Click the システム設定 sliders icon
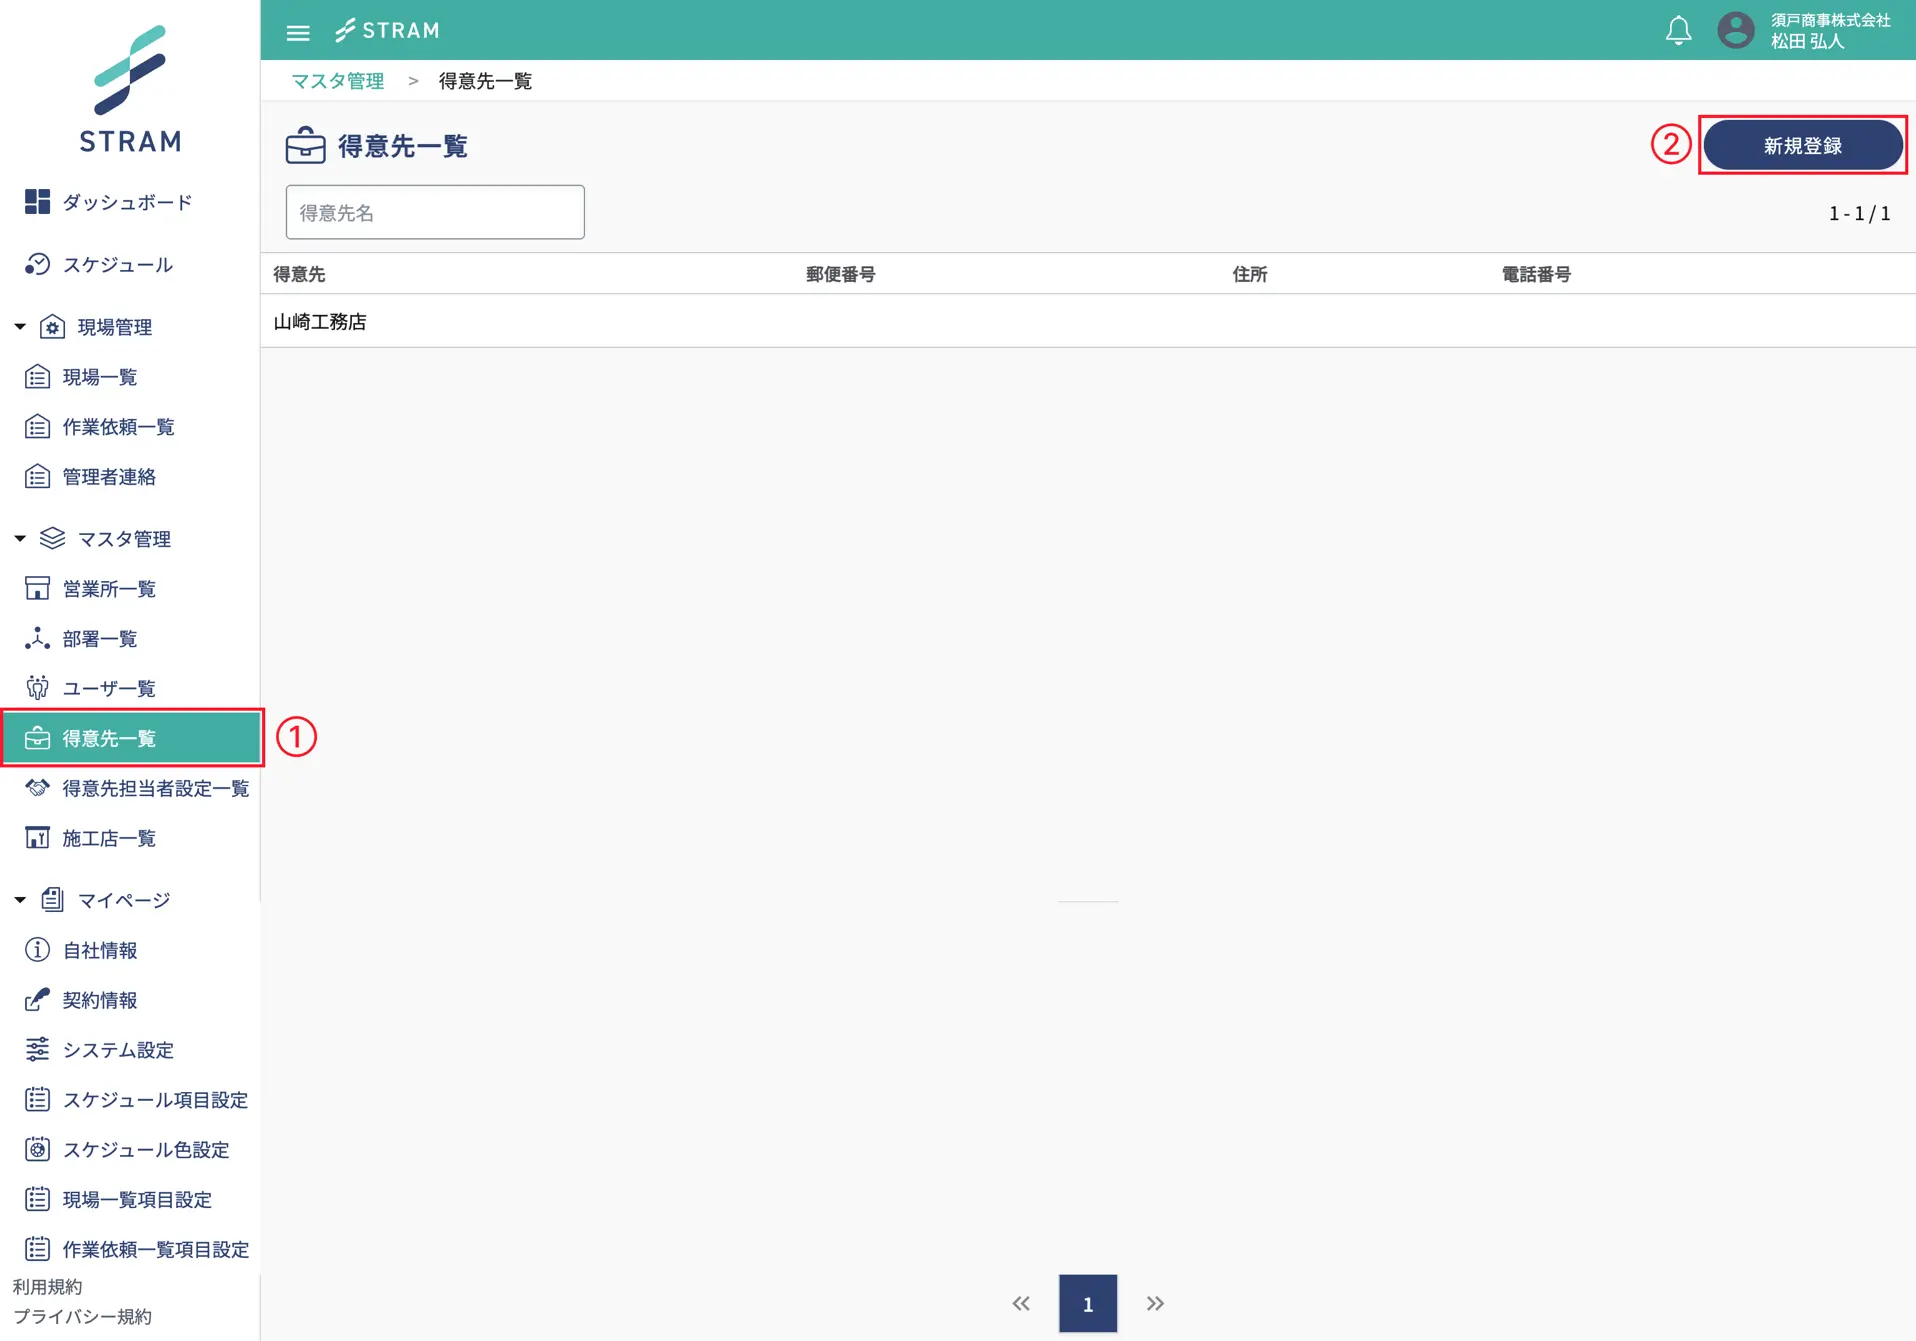Screen dimensions: 1916x1341 click(x=37, y=1050)
